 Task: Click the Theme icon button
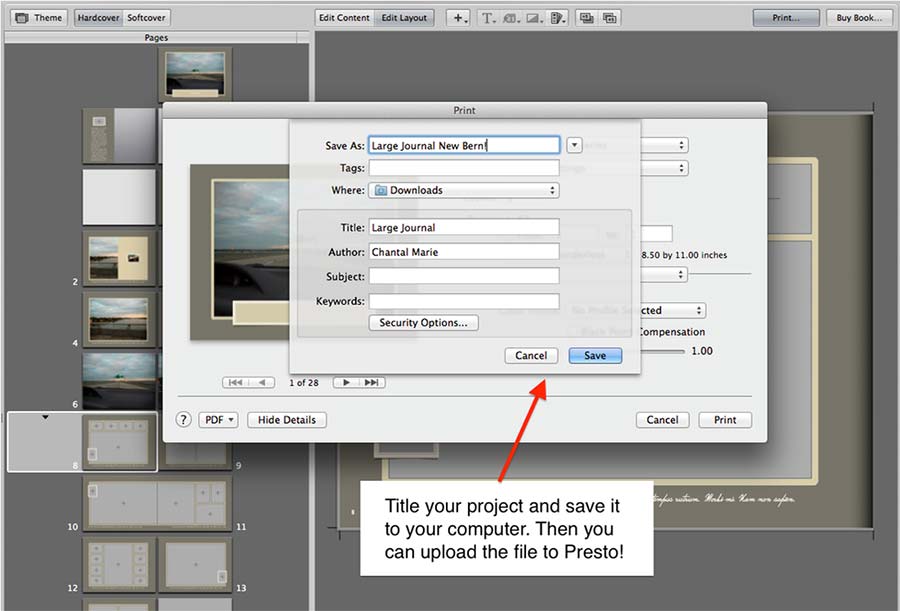(39, 18)
